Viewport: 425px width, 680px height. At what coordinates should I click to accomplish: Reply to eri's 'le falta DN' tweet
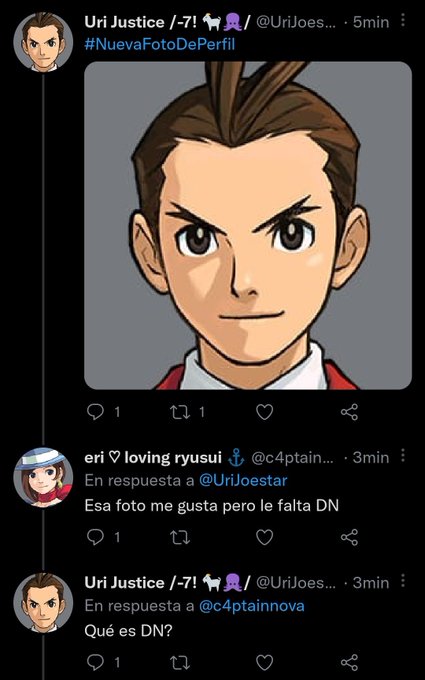tap(95, 537)
